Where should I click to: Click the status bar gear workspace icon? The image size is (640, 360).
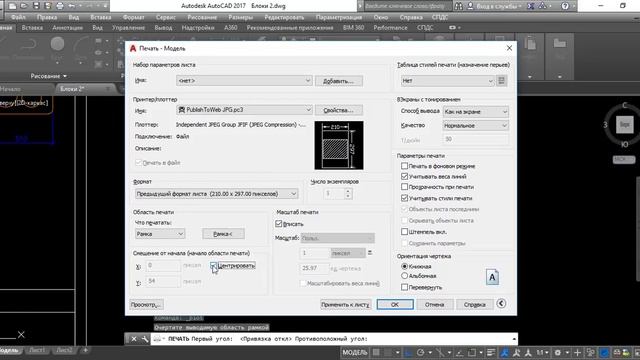[x=558, y=352]
